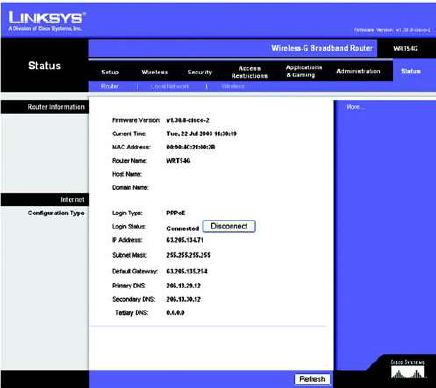436x388 pixels.
Task: Click the Router Information section header
Action: click(56, 107)
